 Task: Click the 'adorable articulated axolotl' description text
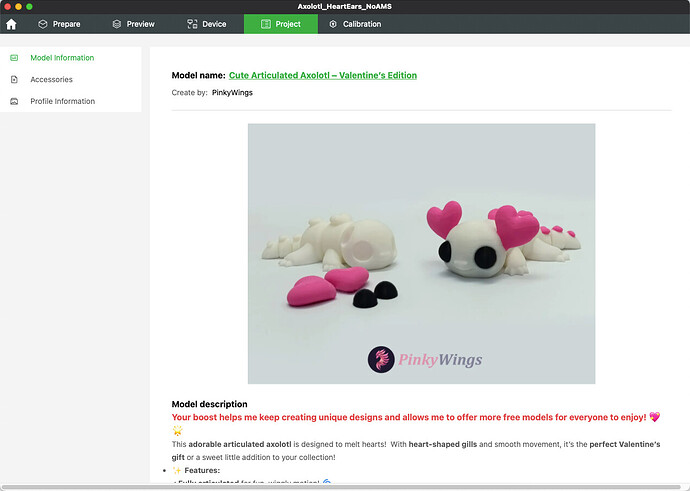pyautogui.click(x=240, y=444)
